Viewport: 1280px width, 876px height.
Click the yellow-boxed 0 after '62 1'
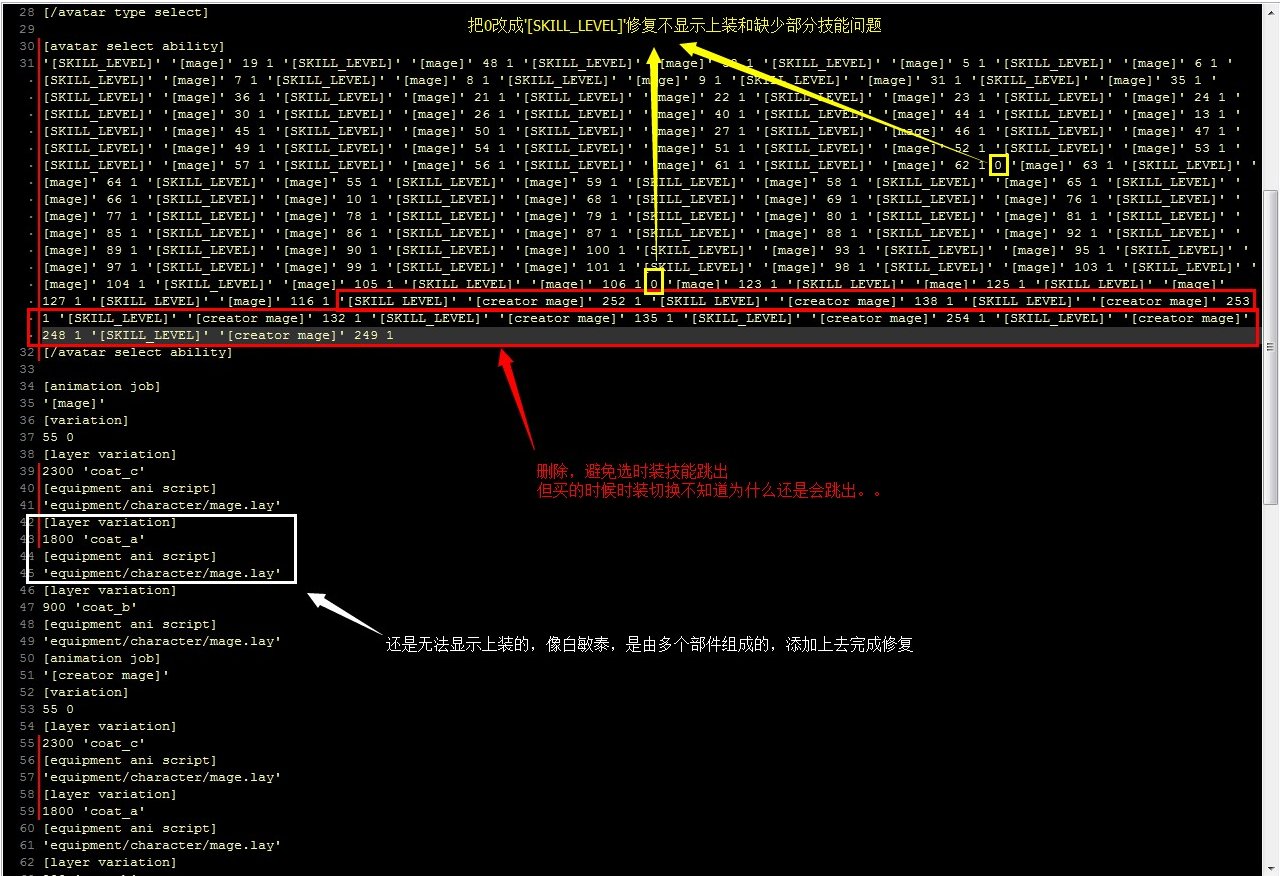coord(998,166)
